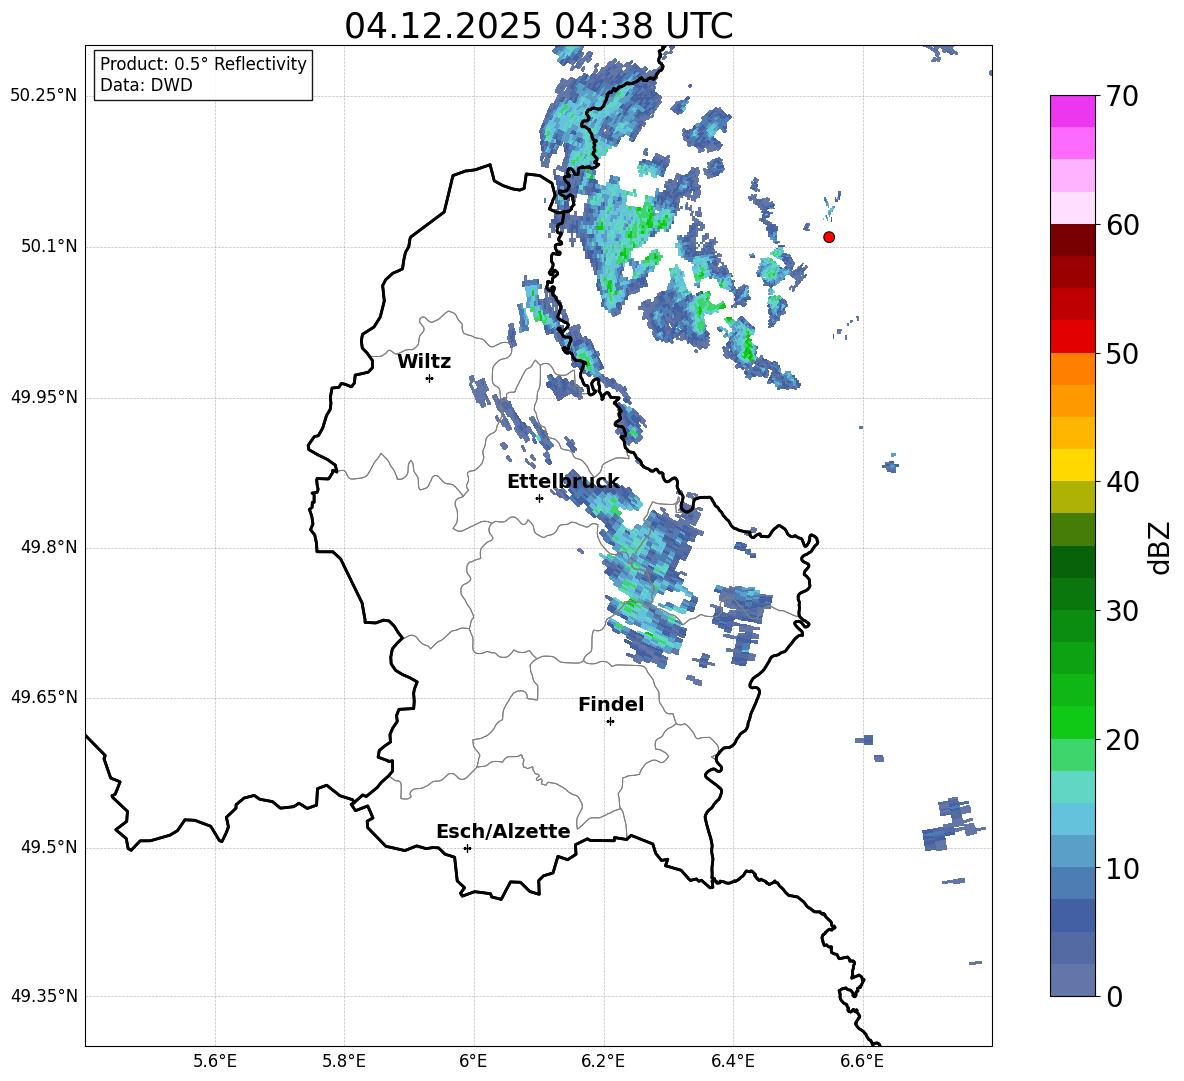
Task: Select the Wiltz city label
Action: 424,362
